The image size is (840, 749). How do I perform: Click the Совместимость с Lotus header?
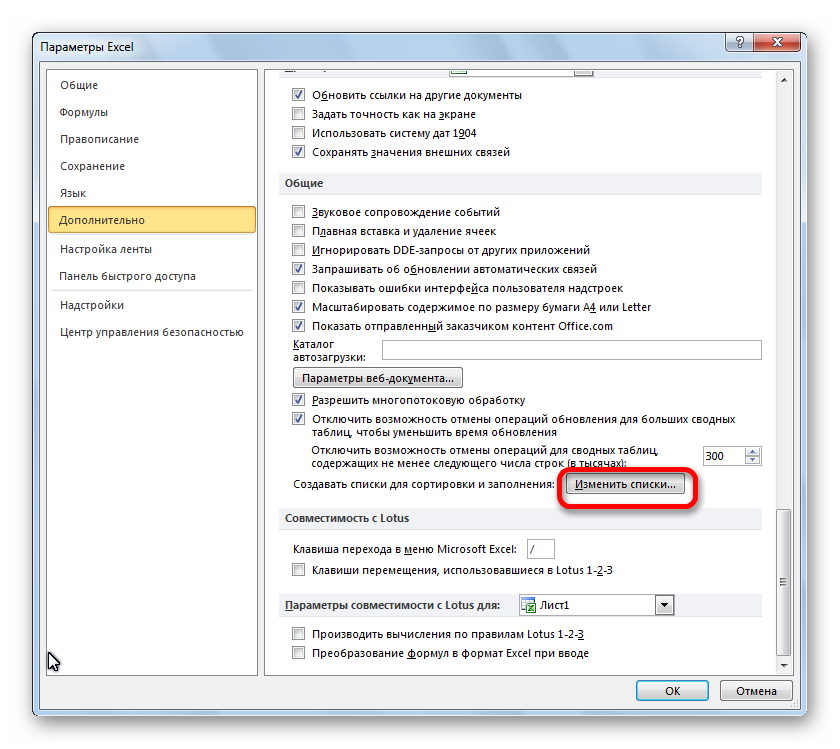point(347,518)
